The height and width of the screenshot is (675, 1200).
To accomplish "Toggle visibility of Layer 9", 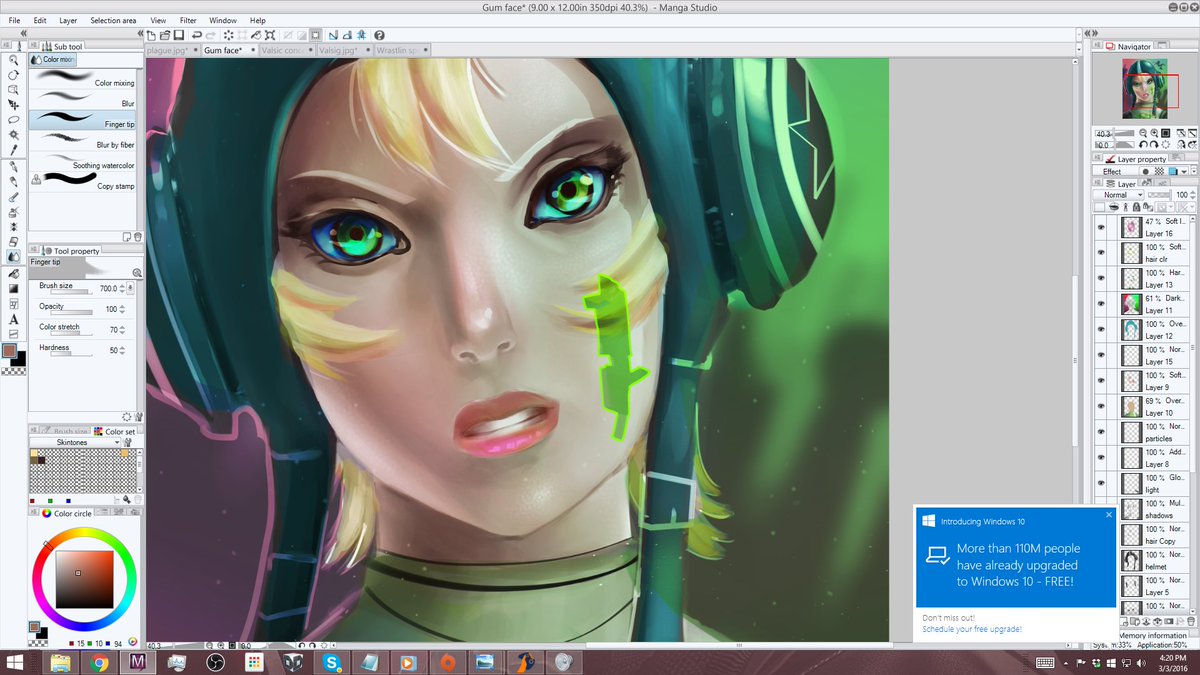I will point(1101,381).
